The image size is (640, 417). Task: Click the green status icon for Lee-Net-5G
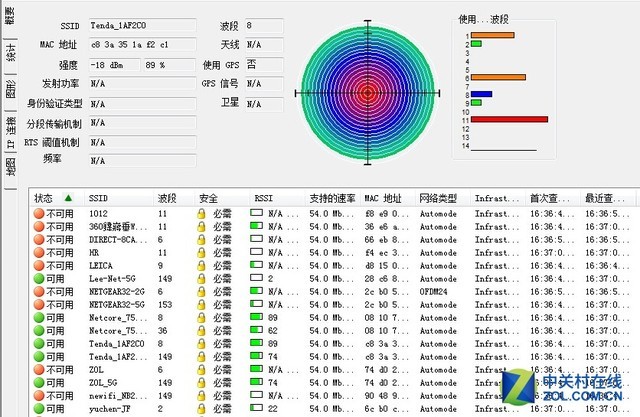39,279
